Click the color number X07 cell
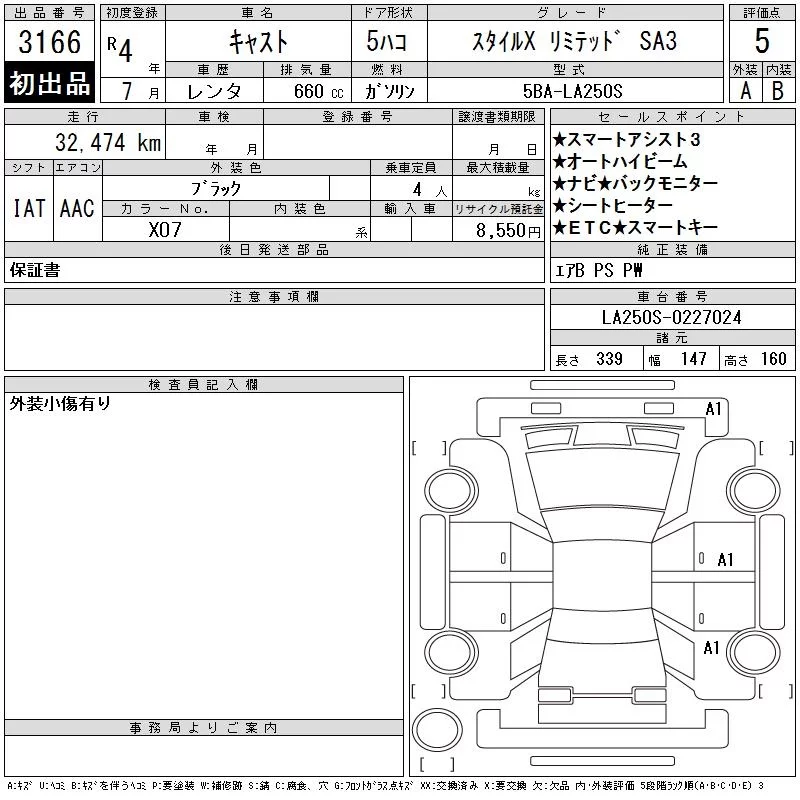The width and height of the screenshot is (800, 800). click(166, 230)
